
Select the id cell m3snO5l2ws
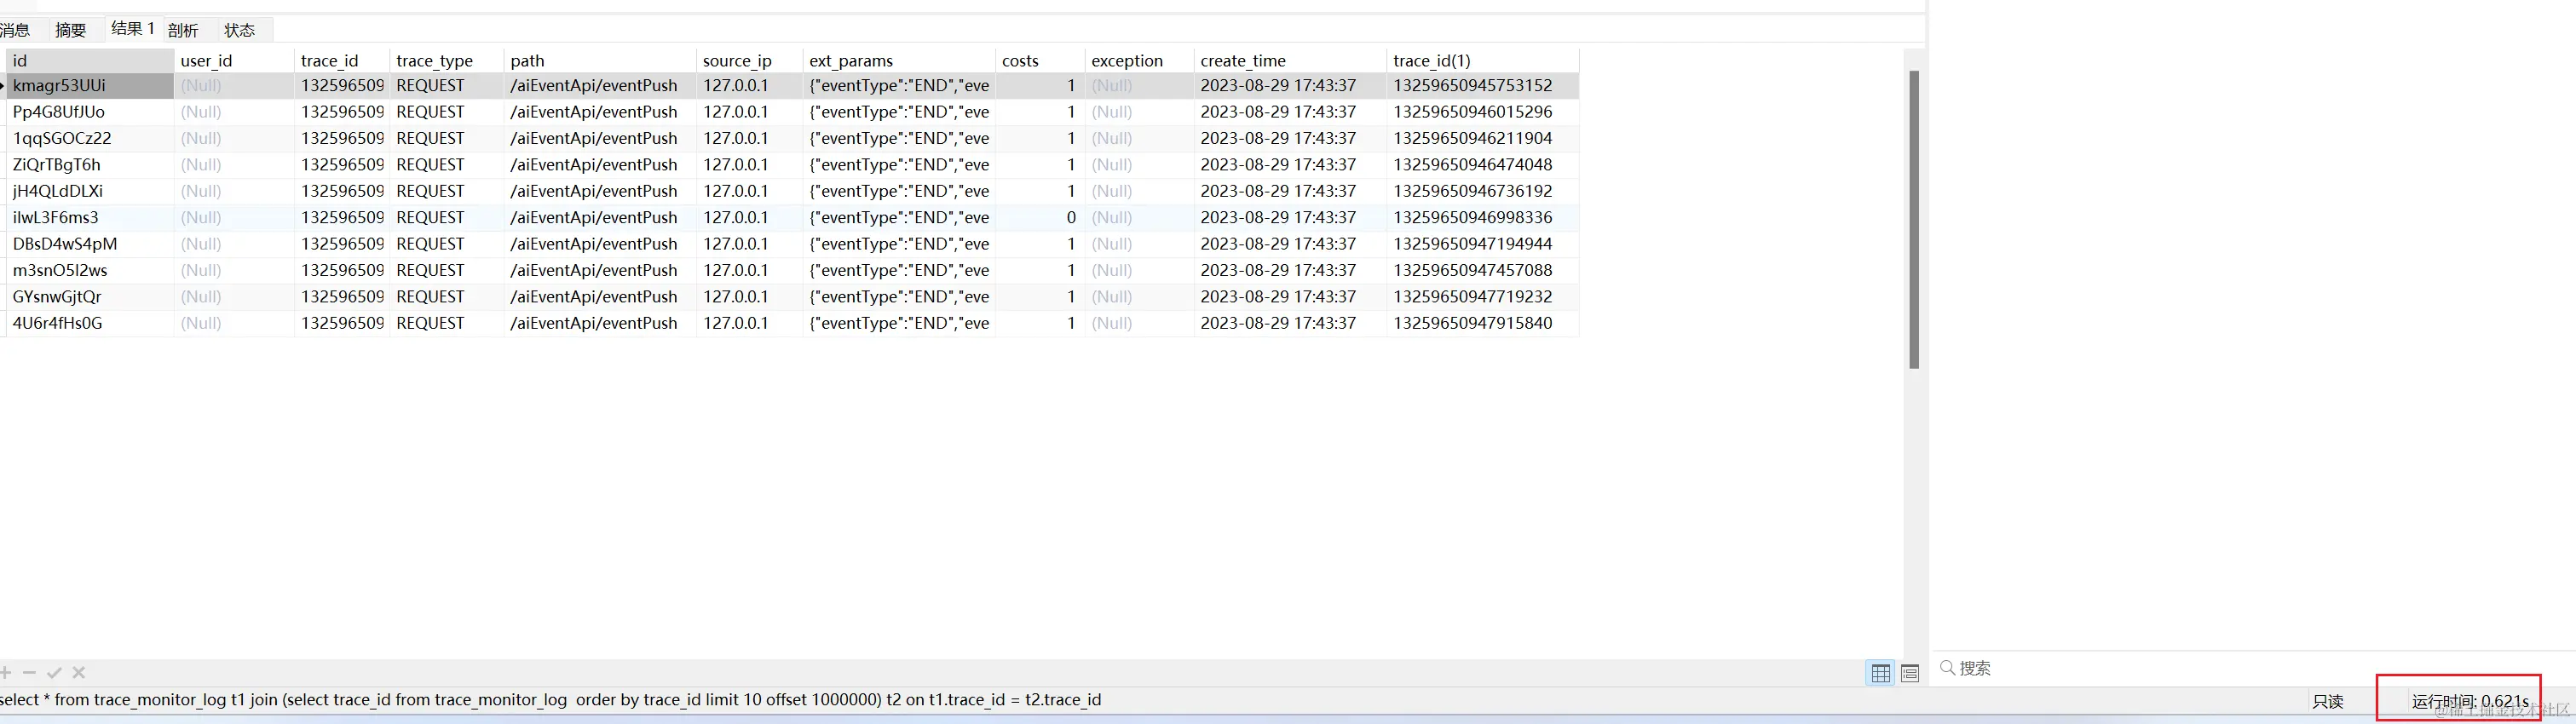pyautogui.click(x=90, y=270)
